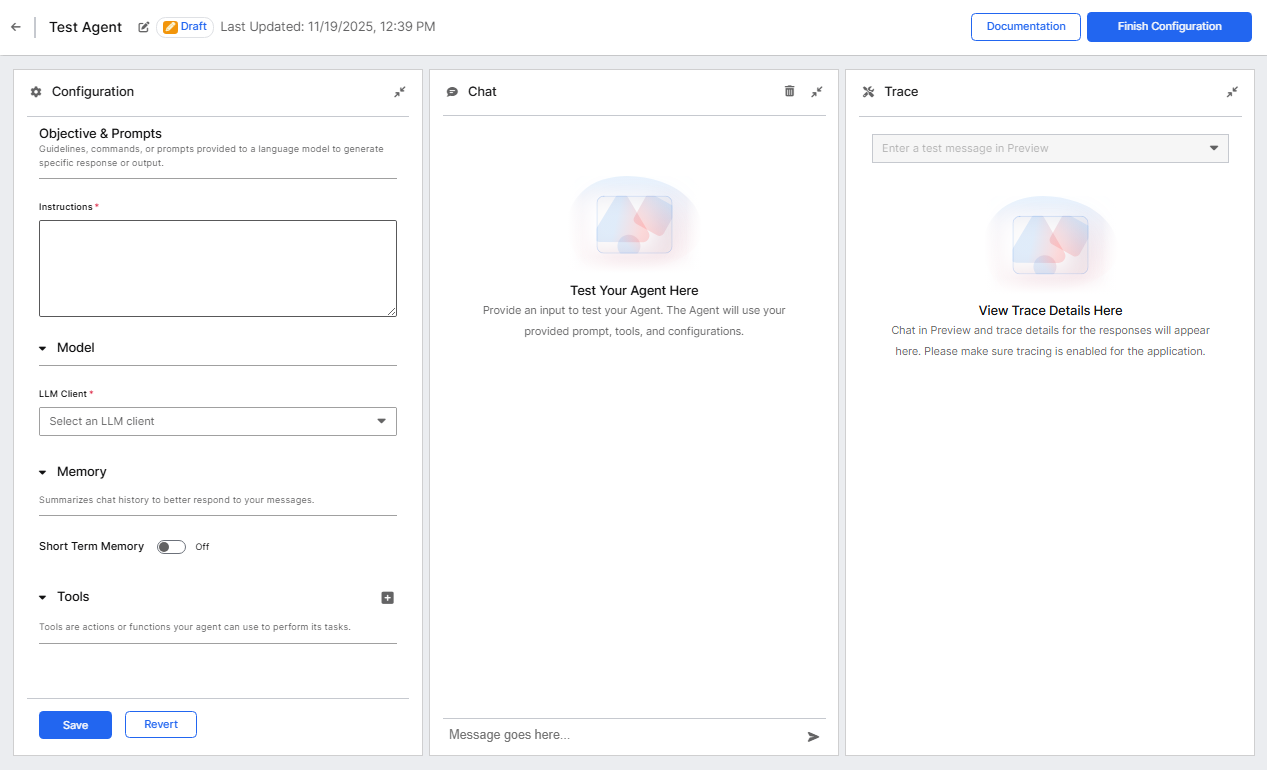Collapse the Model section
Image resolution: width=1267 pixels, height=770 pixels.
click(x=43, y=348)
